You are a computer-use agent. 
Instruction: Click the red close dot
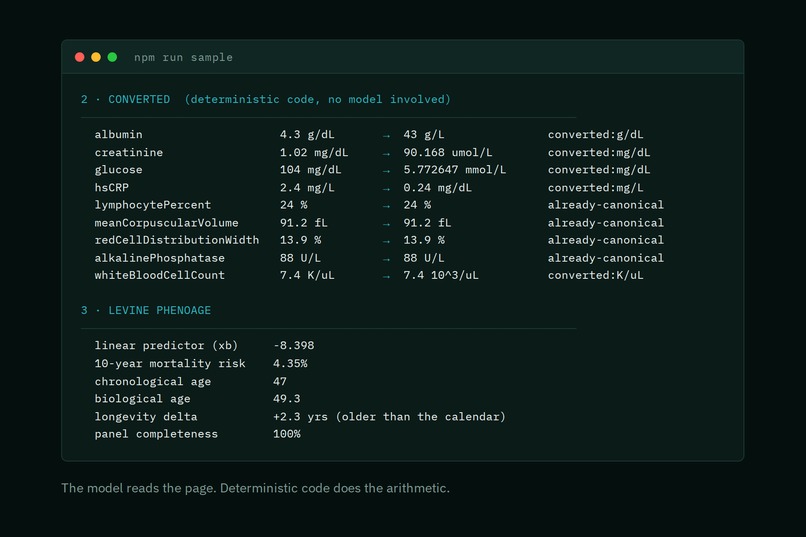pos(80,57)
